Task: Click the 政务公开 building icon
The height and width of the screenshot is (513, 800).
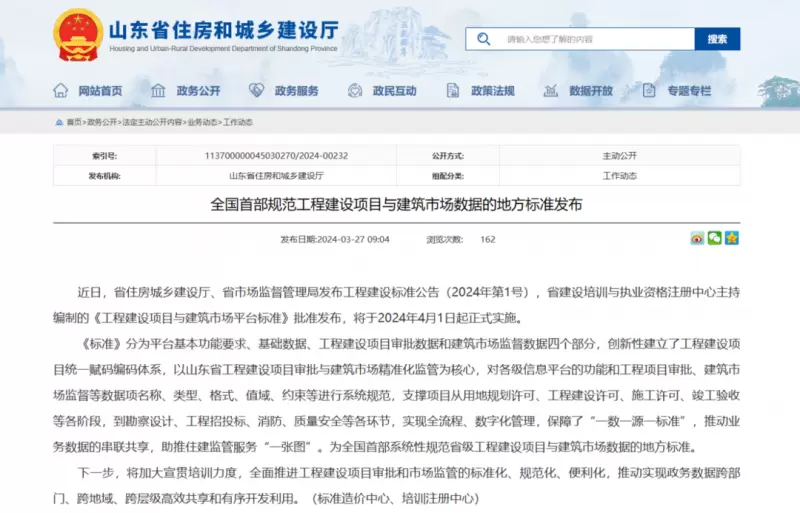Action: click(159, 91)
